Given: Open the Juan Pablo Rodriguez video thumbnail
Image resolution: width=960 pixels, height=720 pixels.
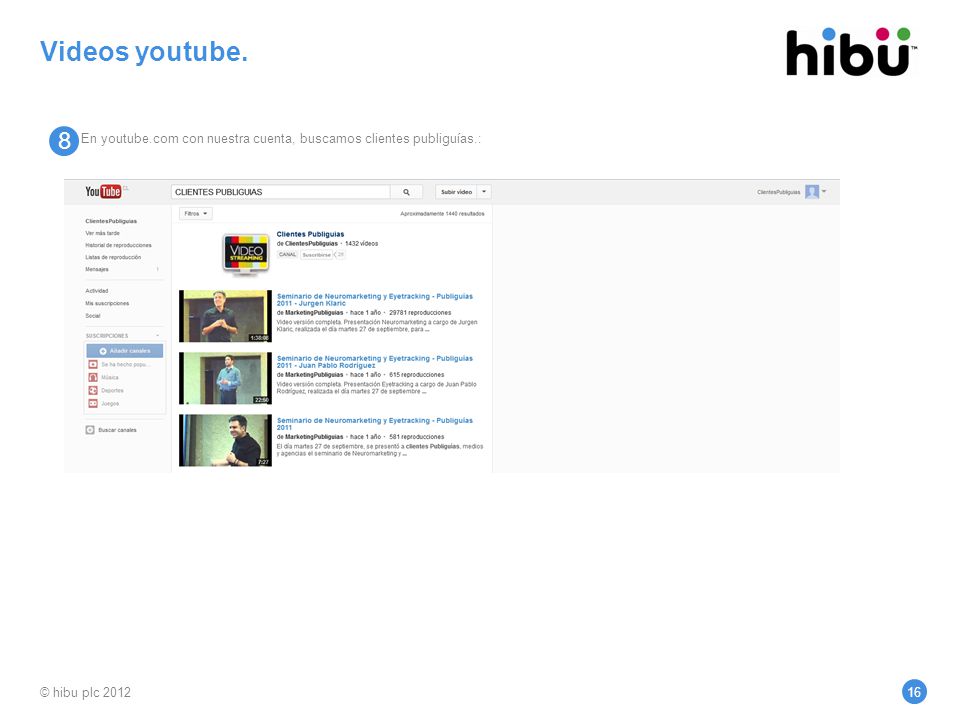Looking at the screenshot, I should (225, 378).
